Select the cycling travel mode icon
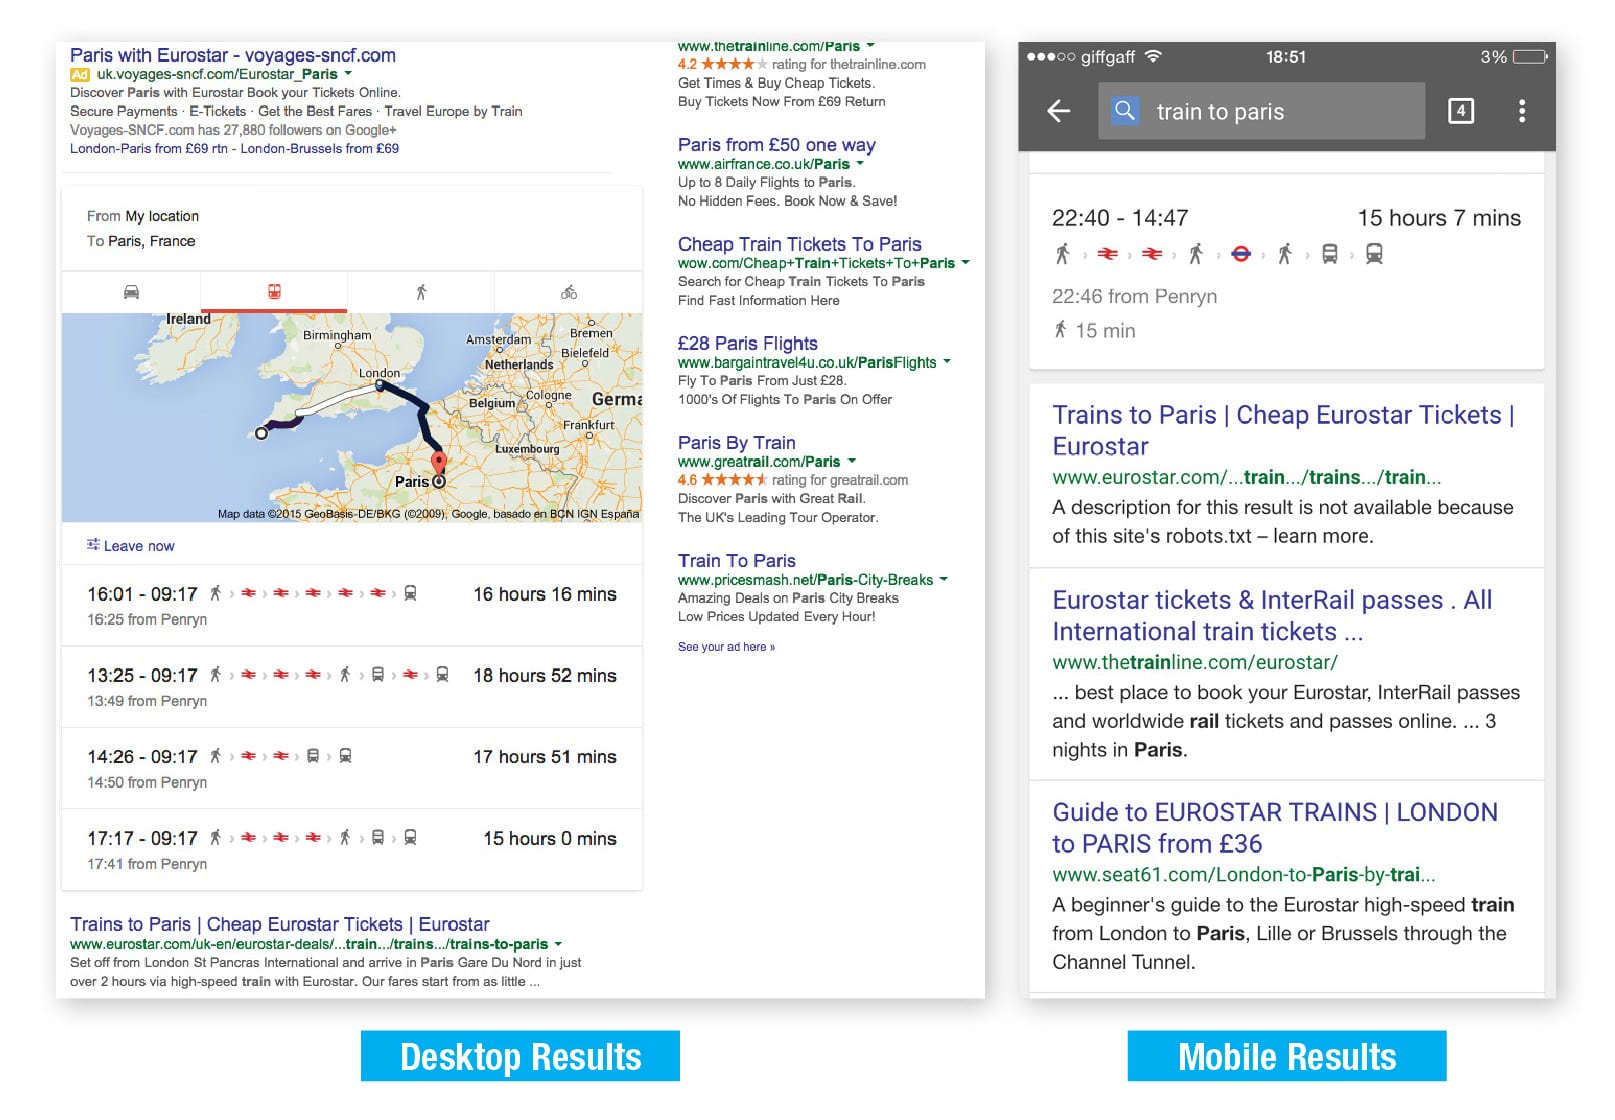1615x1120 pixels. click(568, 292)
